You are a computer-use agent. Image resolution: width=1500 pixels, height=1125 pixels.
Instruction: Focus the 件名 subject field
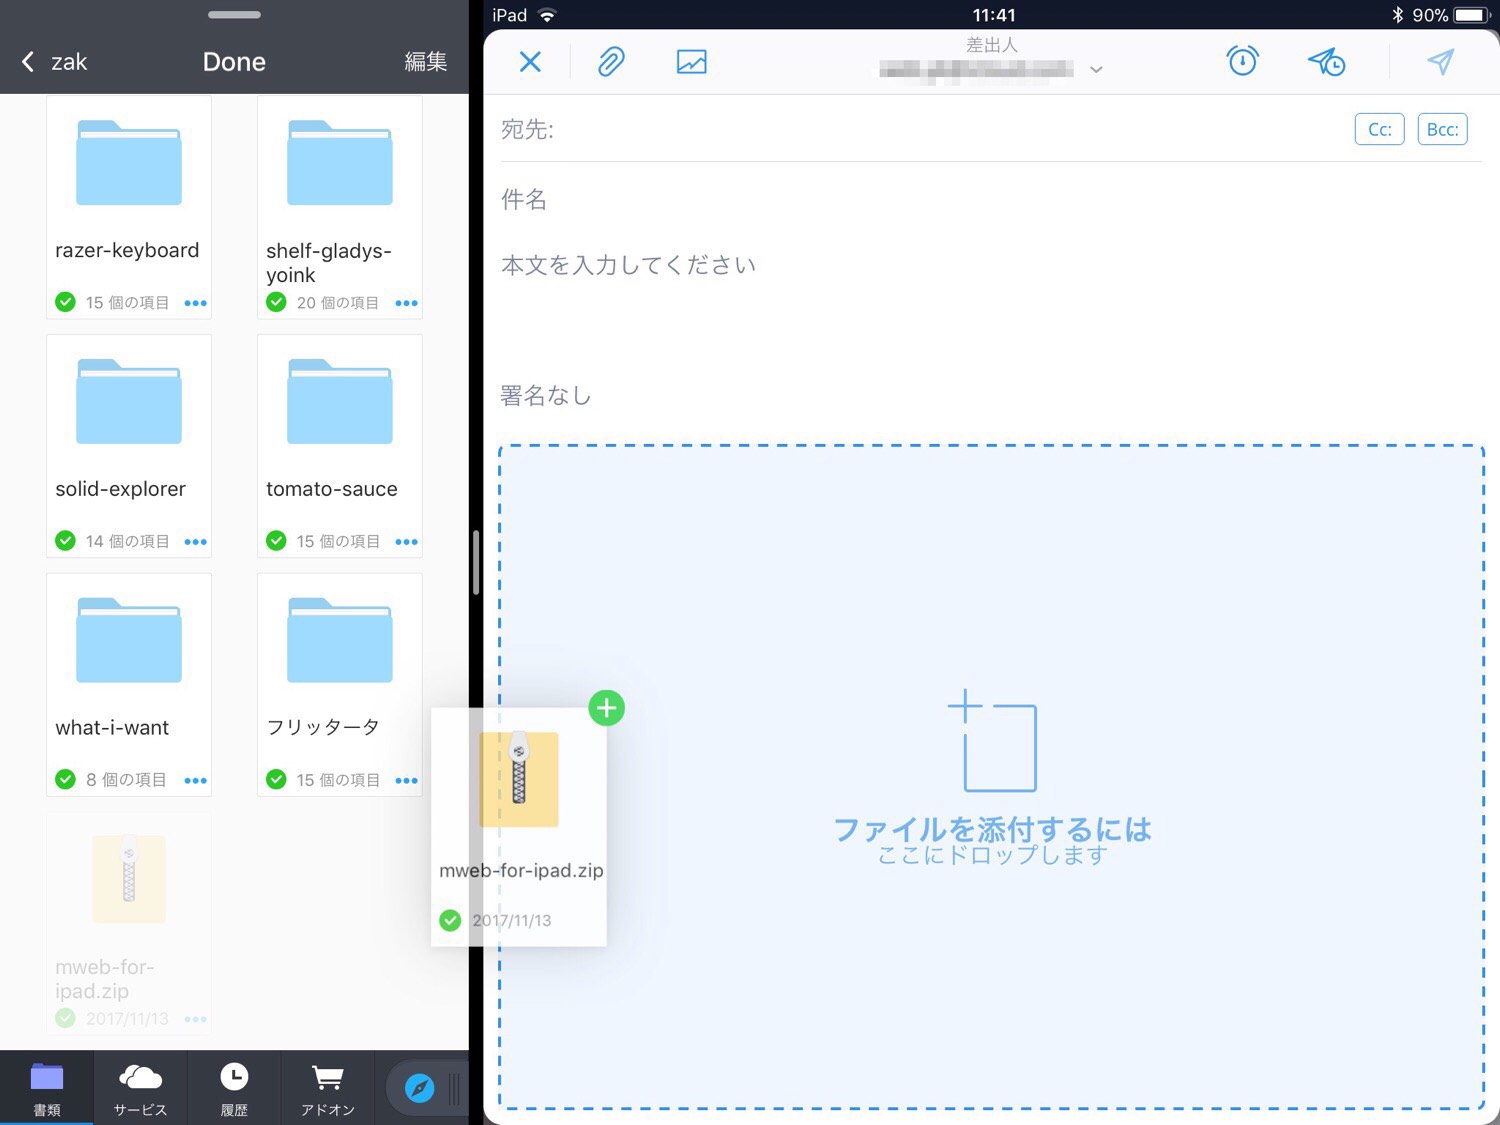[x=990, y=199]
